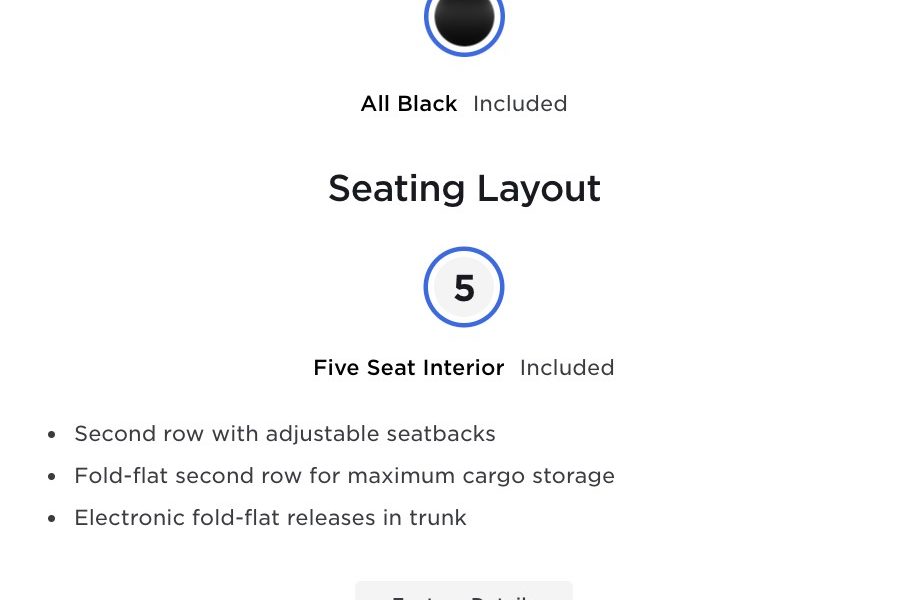
Task: Click the Seating Layout heading
Action: [464, 189]
